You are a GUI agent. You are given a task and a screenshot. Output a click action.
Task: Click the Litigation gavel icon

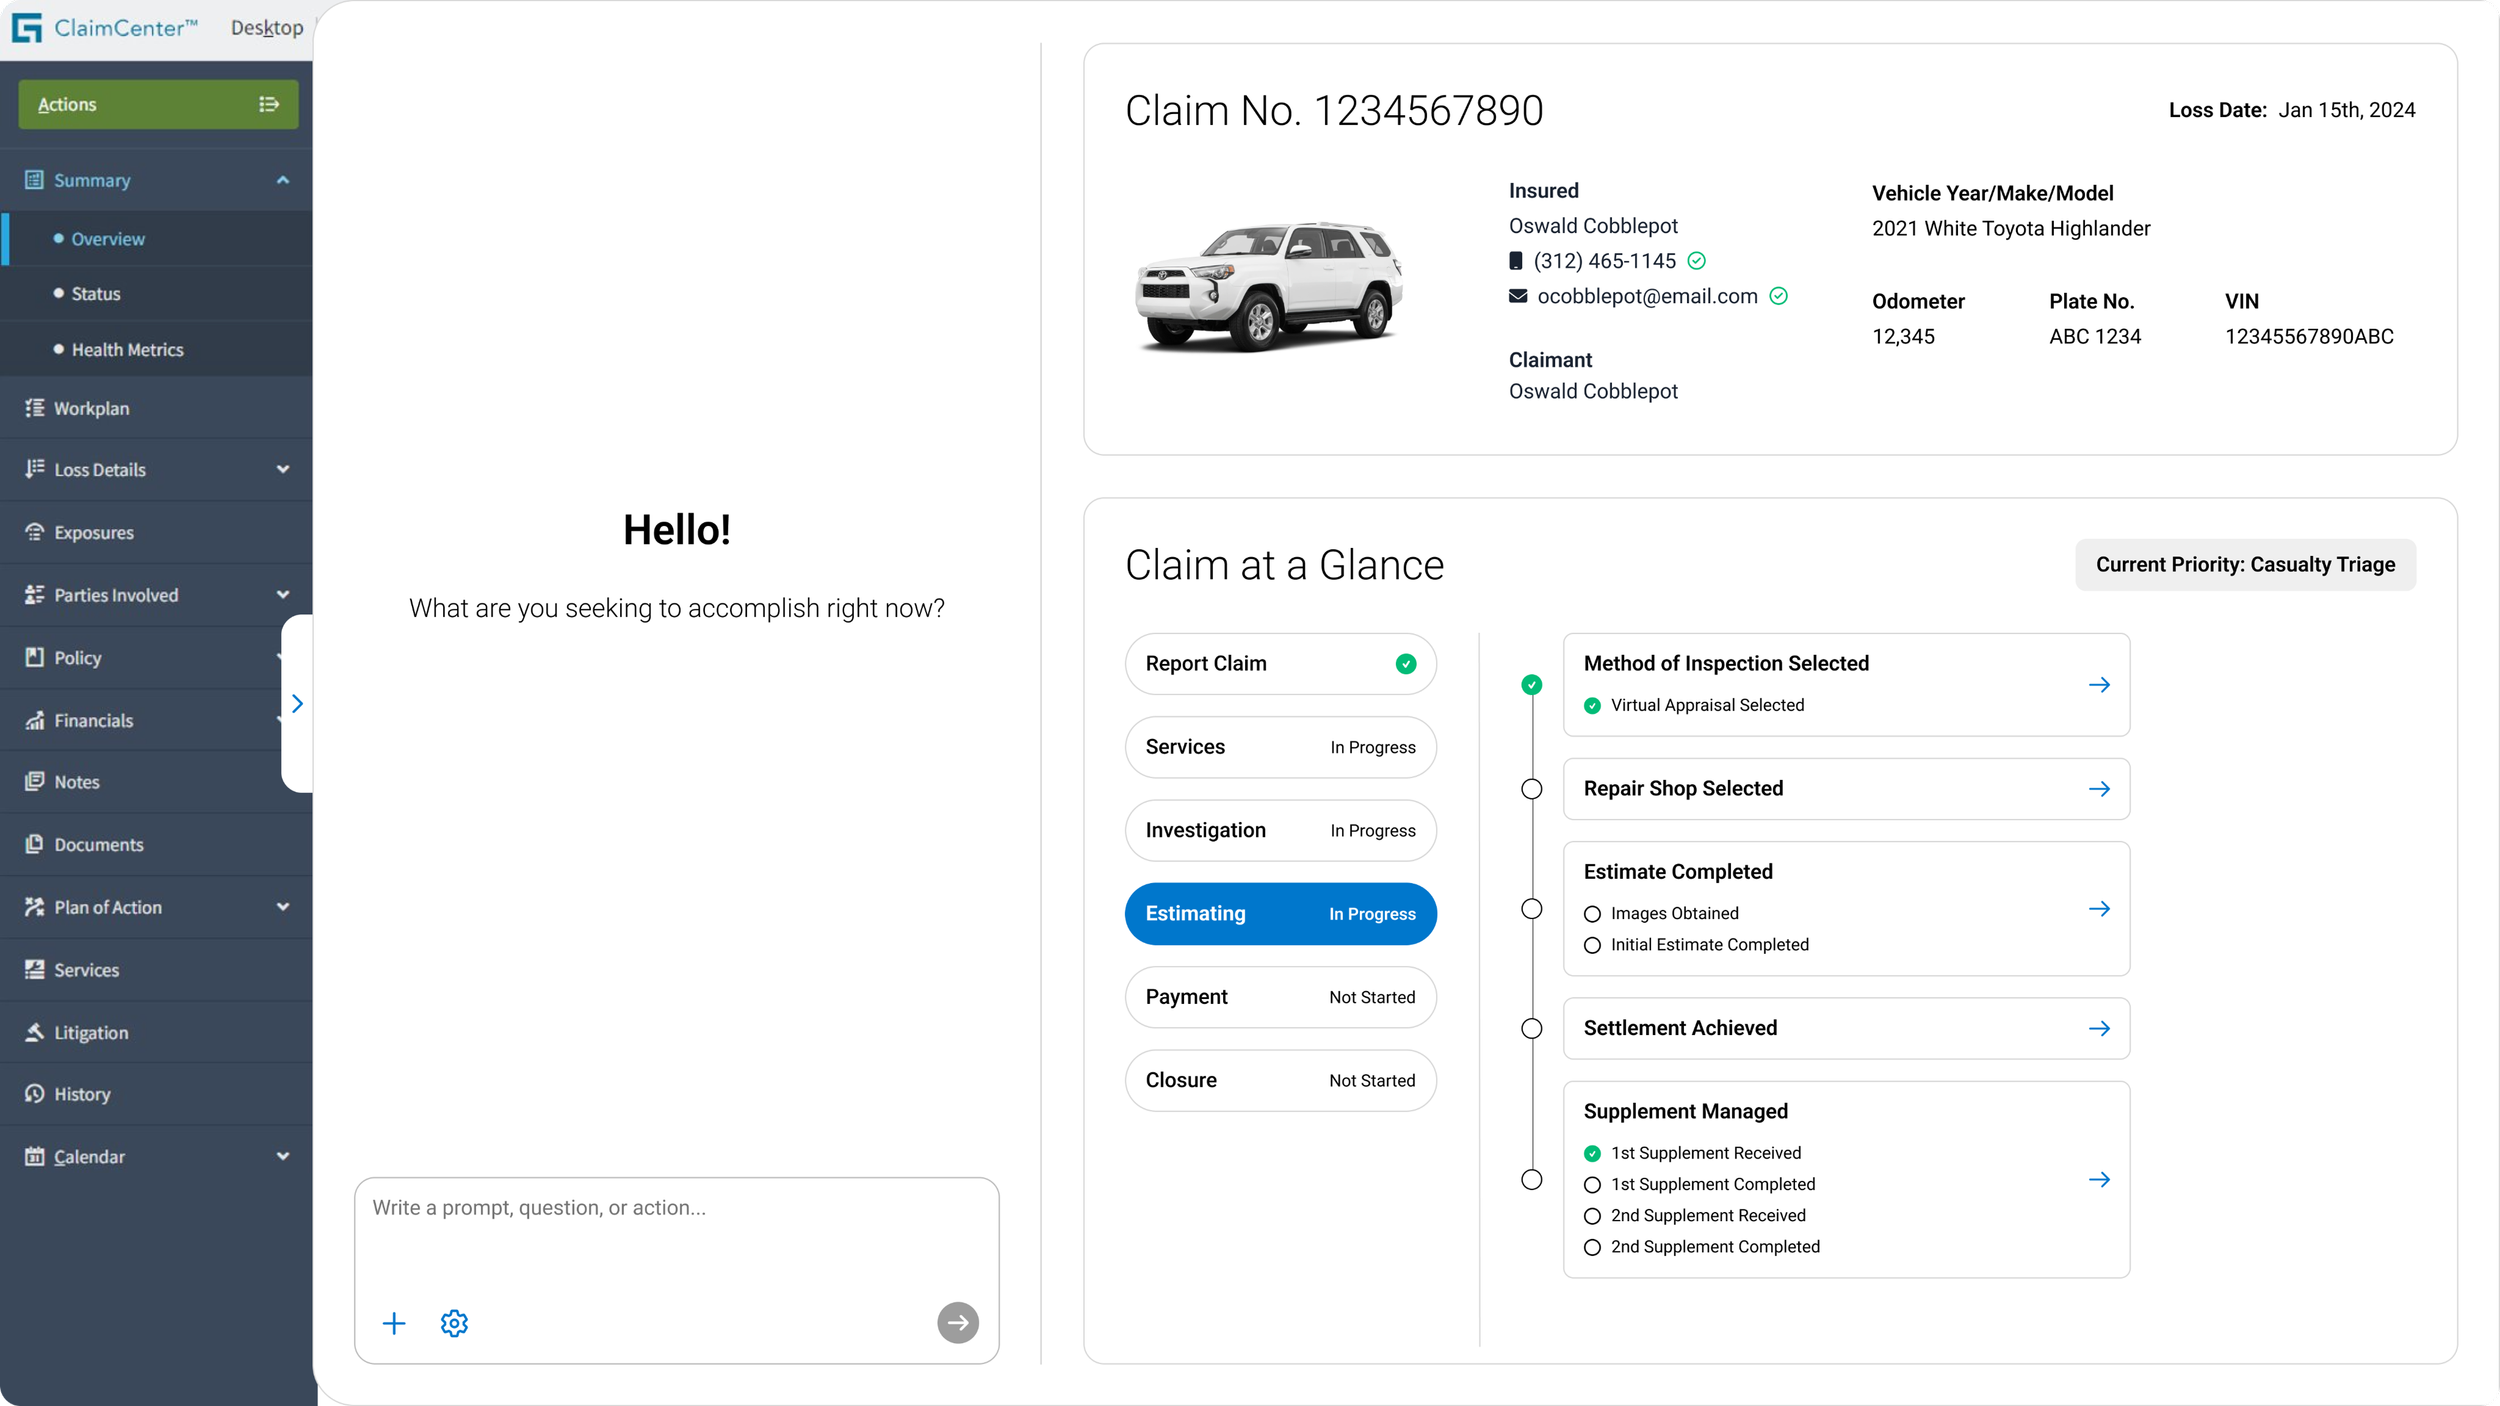[x=35, y=1032]
